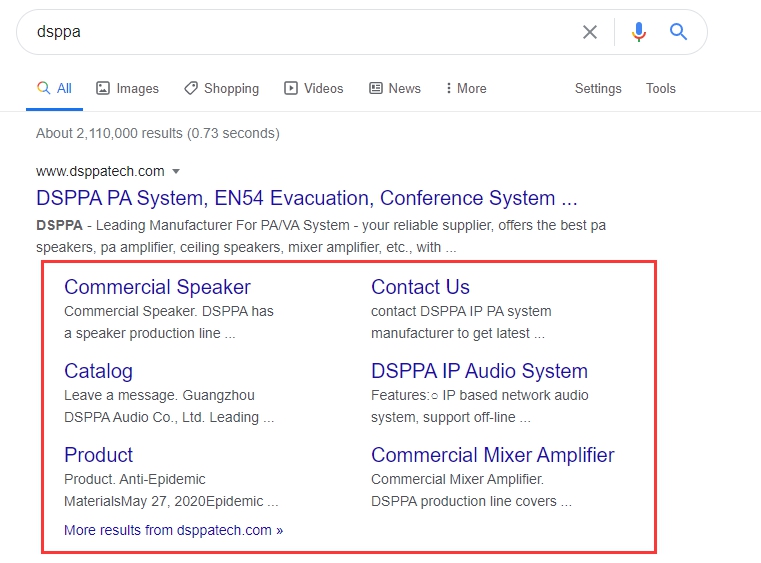This screenshot has height=563, width=761.
Task: Click the text 'Leave a message. Guangzhou'
Action: coord(159,395)
